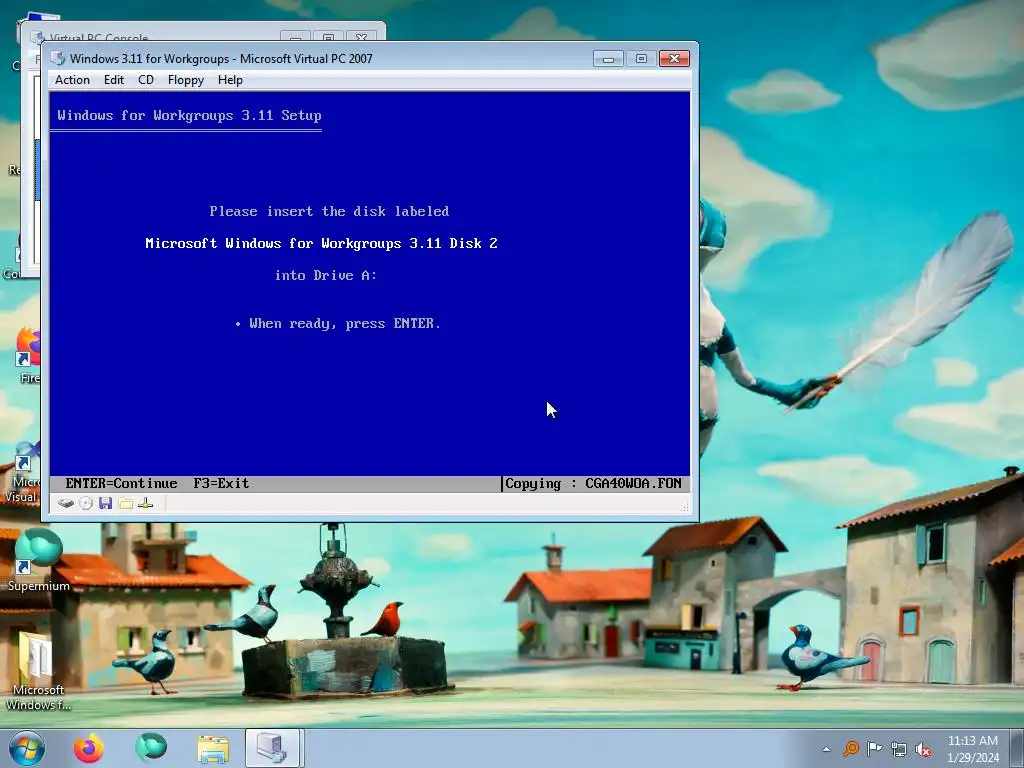Restore down the Windows 3.11 Virtual PC window
The height and width of the screenshot is (768, 1024).
[x=641, y=59]
